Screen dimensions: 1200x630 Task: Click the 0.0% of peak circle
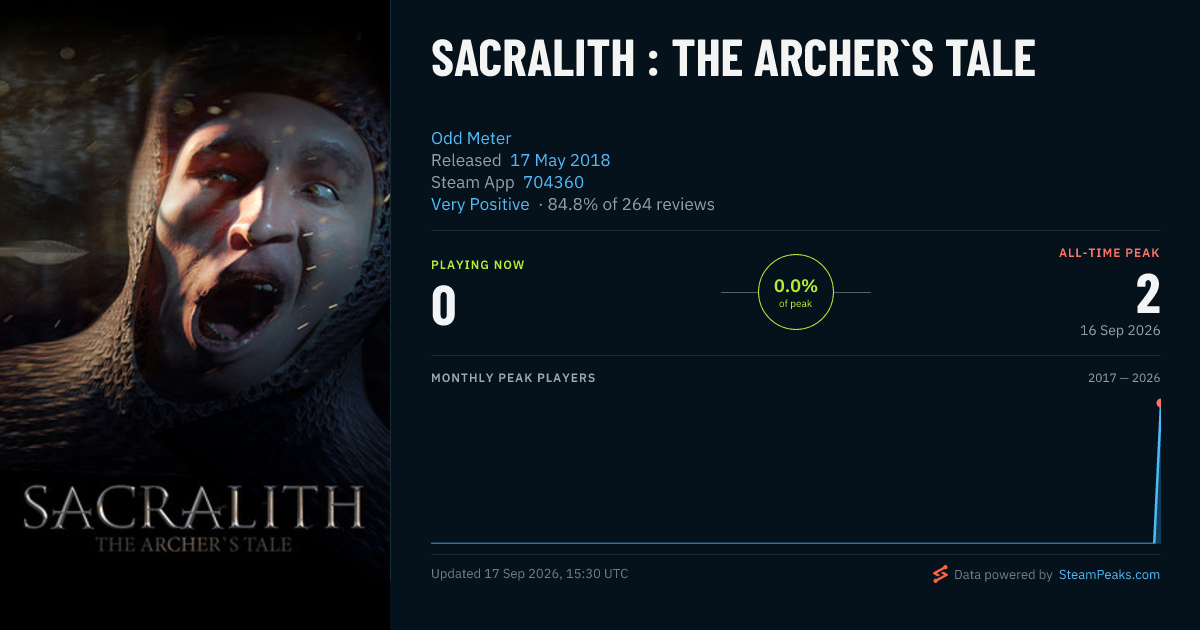pyautogui.click(x=796, y=292)
